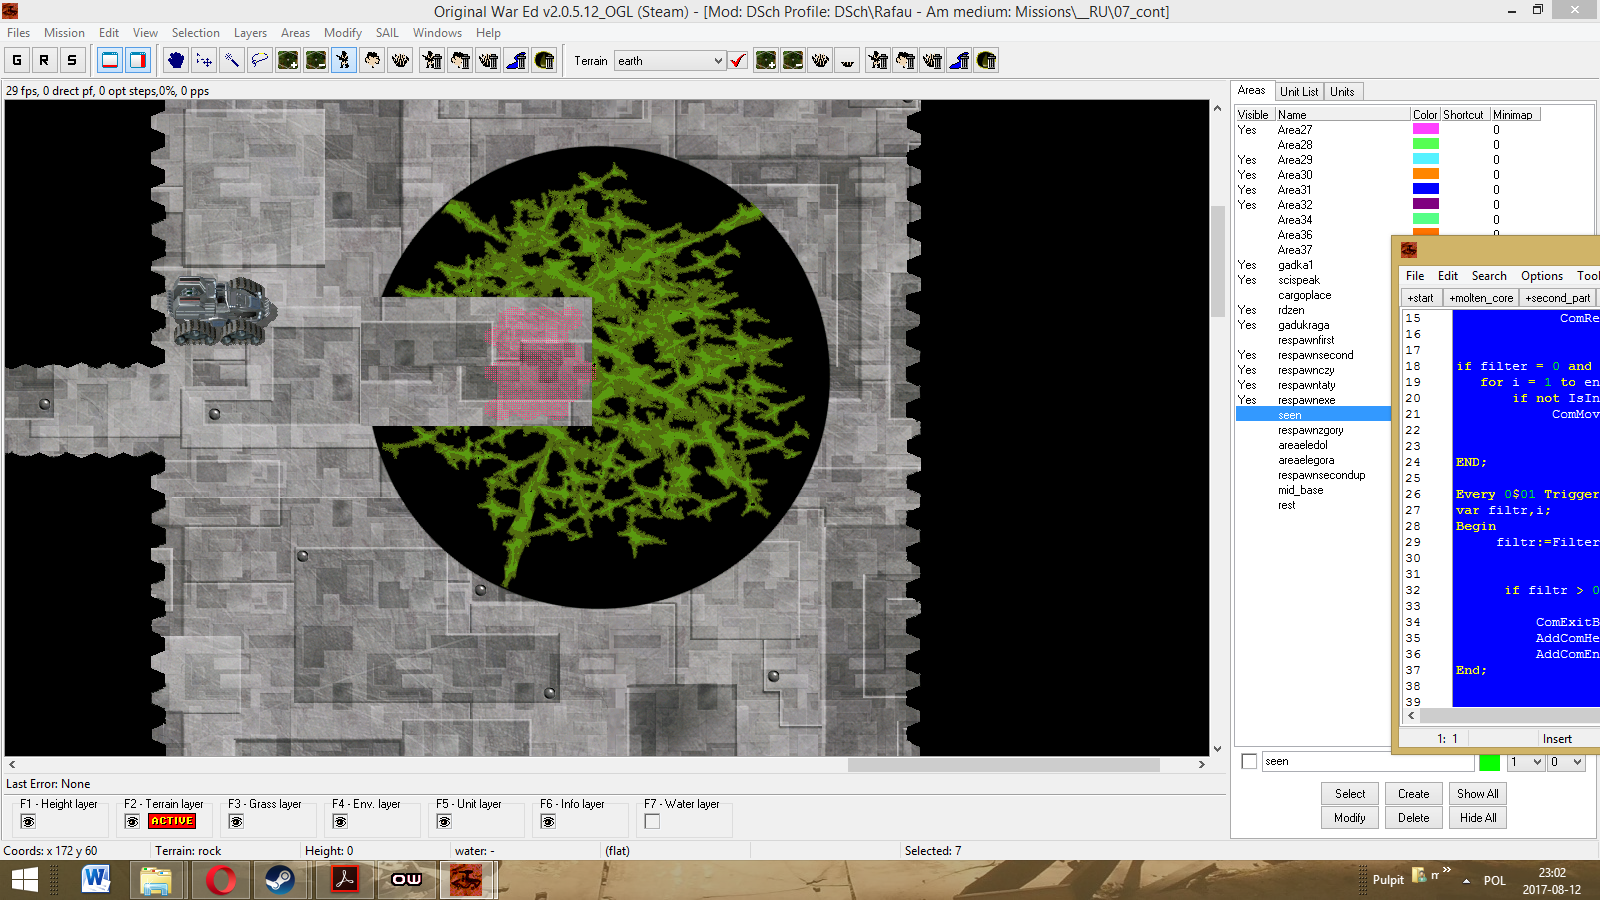Click the first window layout icon
Image resolution: width=1600 pixels, height=900 pixels.
click(110, 60)
